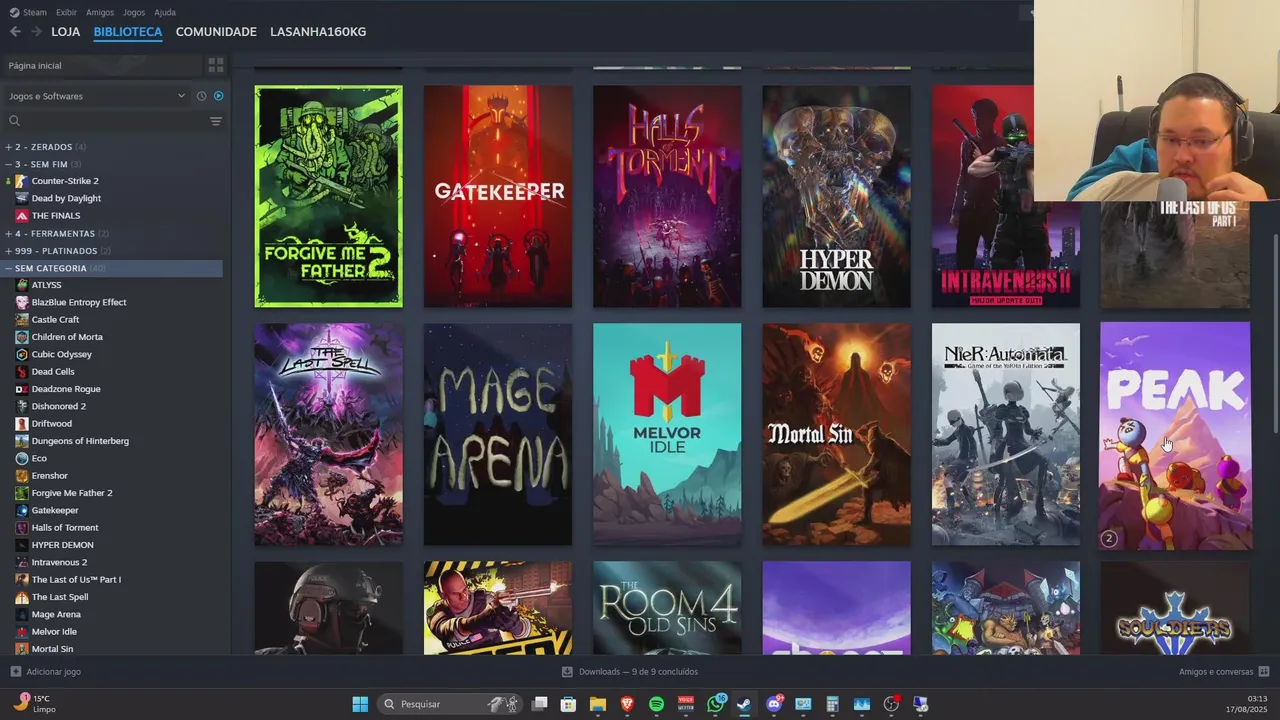Open the Mortal Sin cover
Screen dimensions: 1280x720
point(837,434)
